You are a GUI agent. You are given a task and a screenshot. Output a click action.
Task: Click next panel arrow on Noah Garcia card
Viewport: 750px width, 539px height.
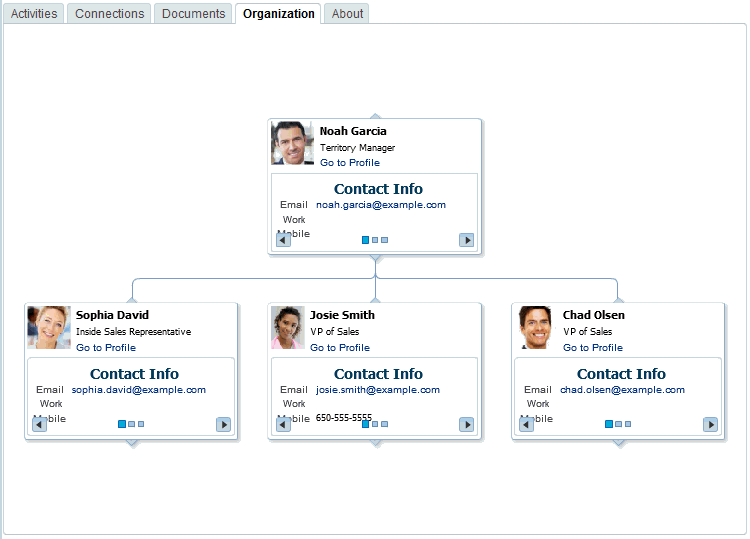(x=466, y=240)
